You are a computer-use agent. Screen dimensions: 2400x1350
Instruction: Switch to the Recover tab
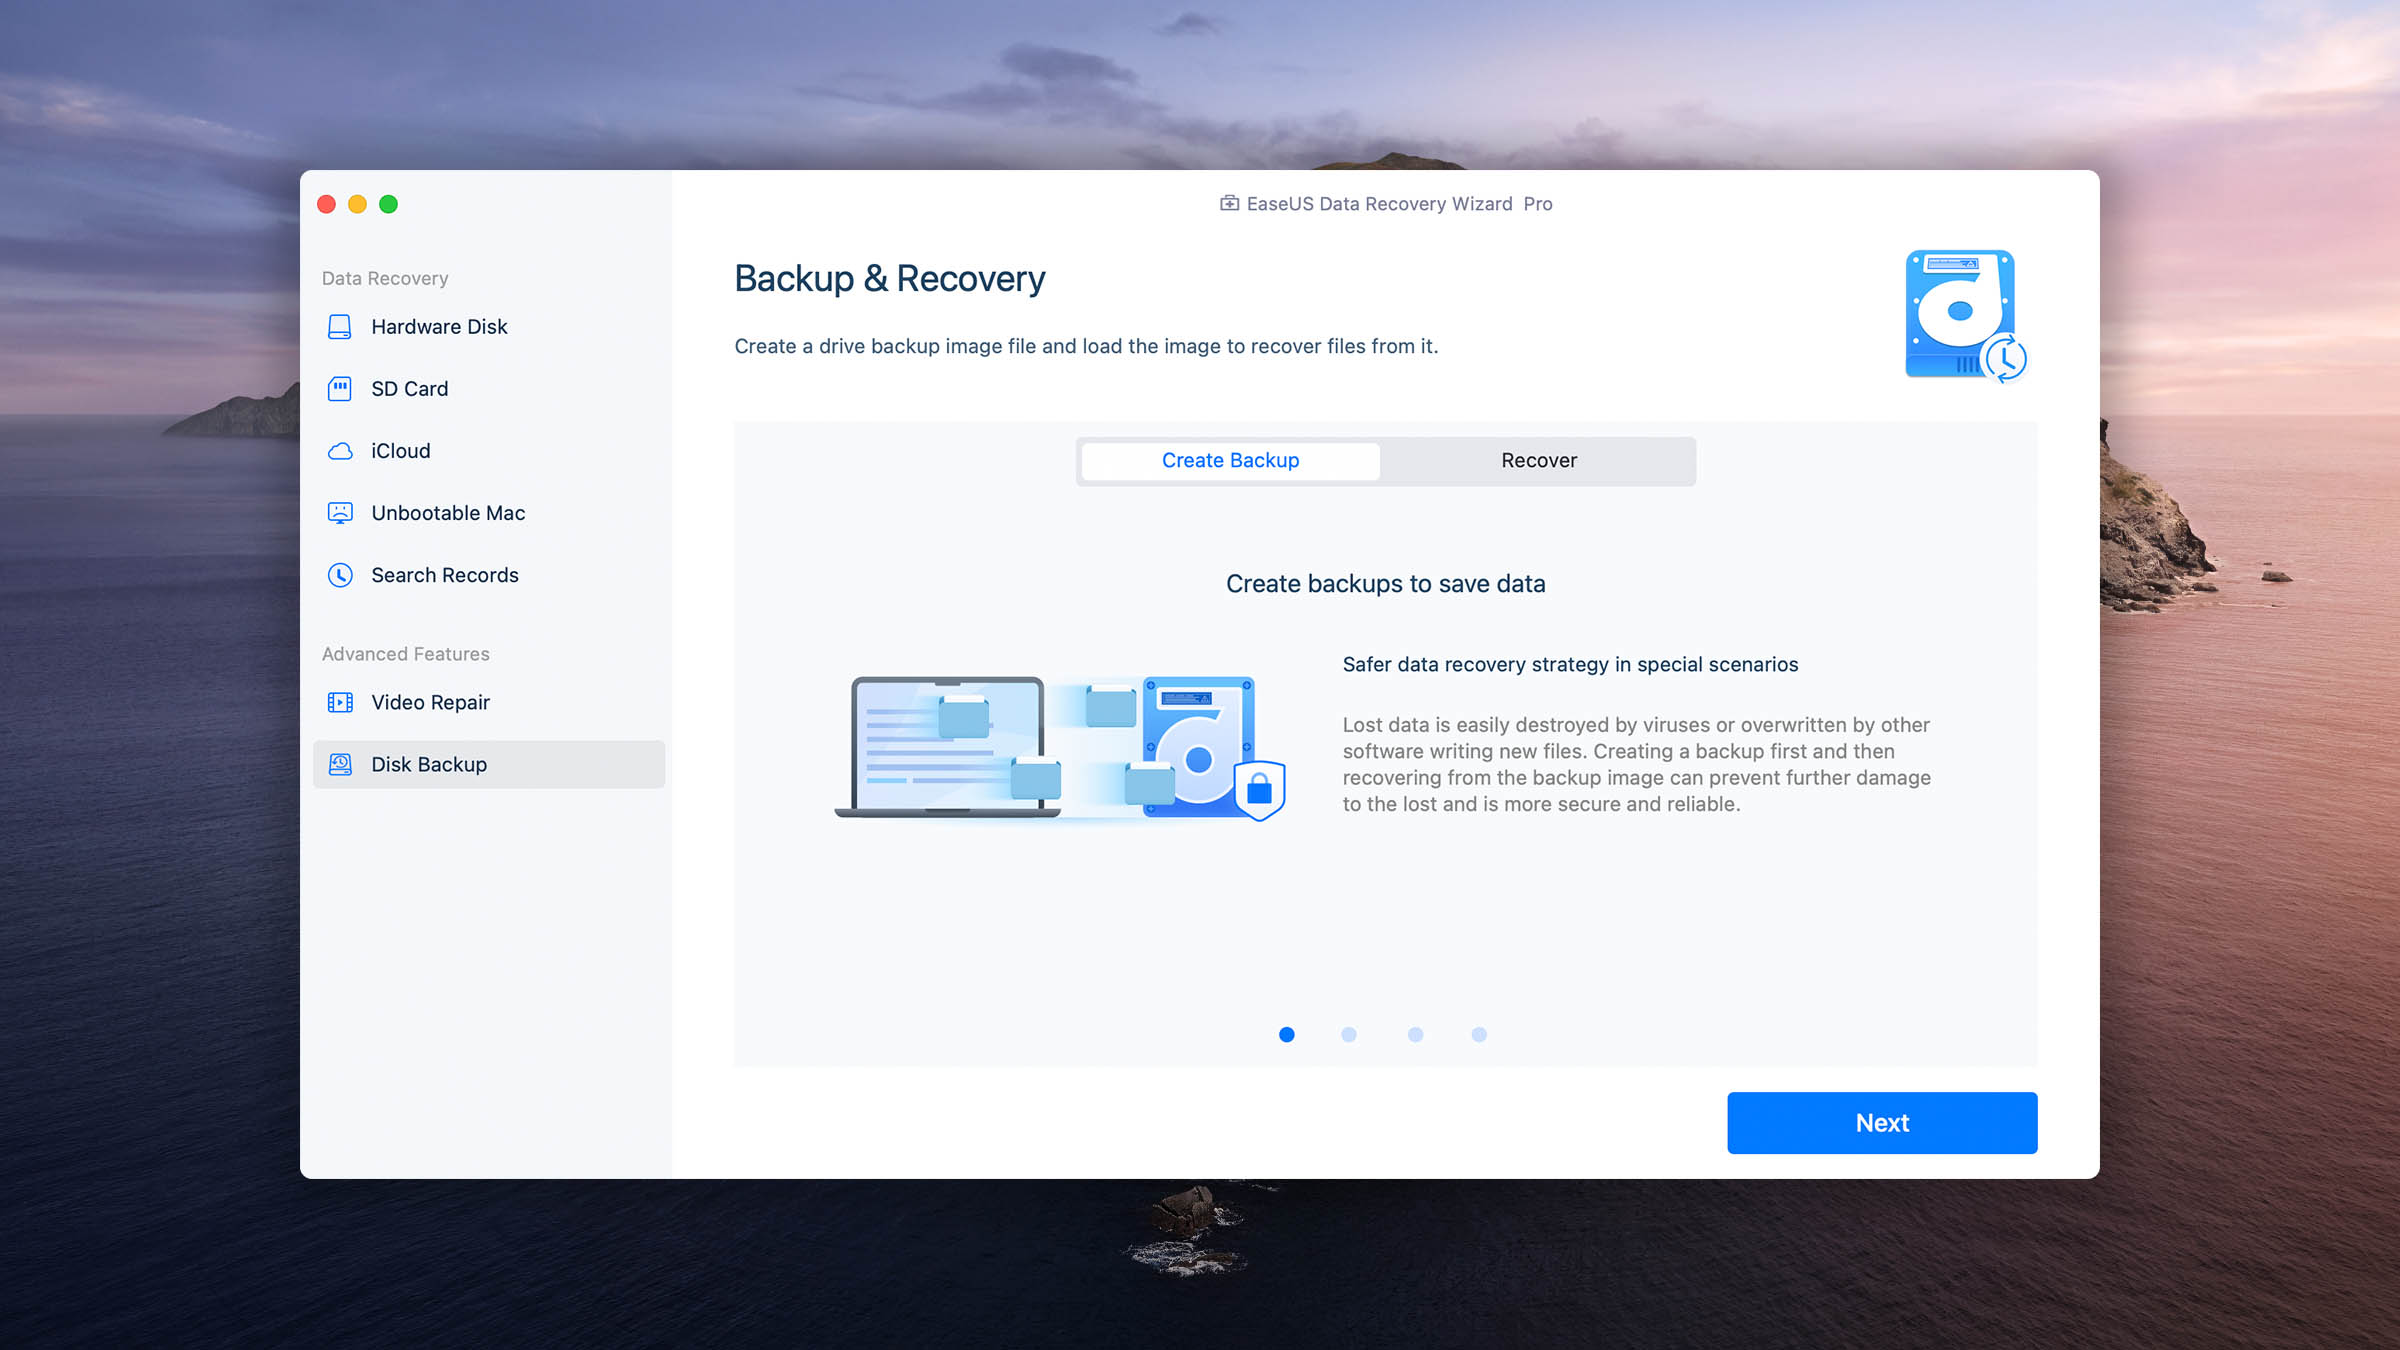pos(1540,460)
